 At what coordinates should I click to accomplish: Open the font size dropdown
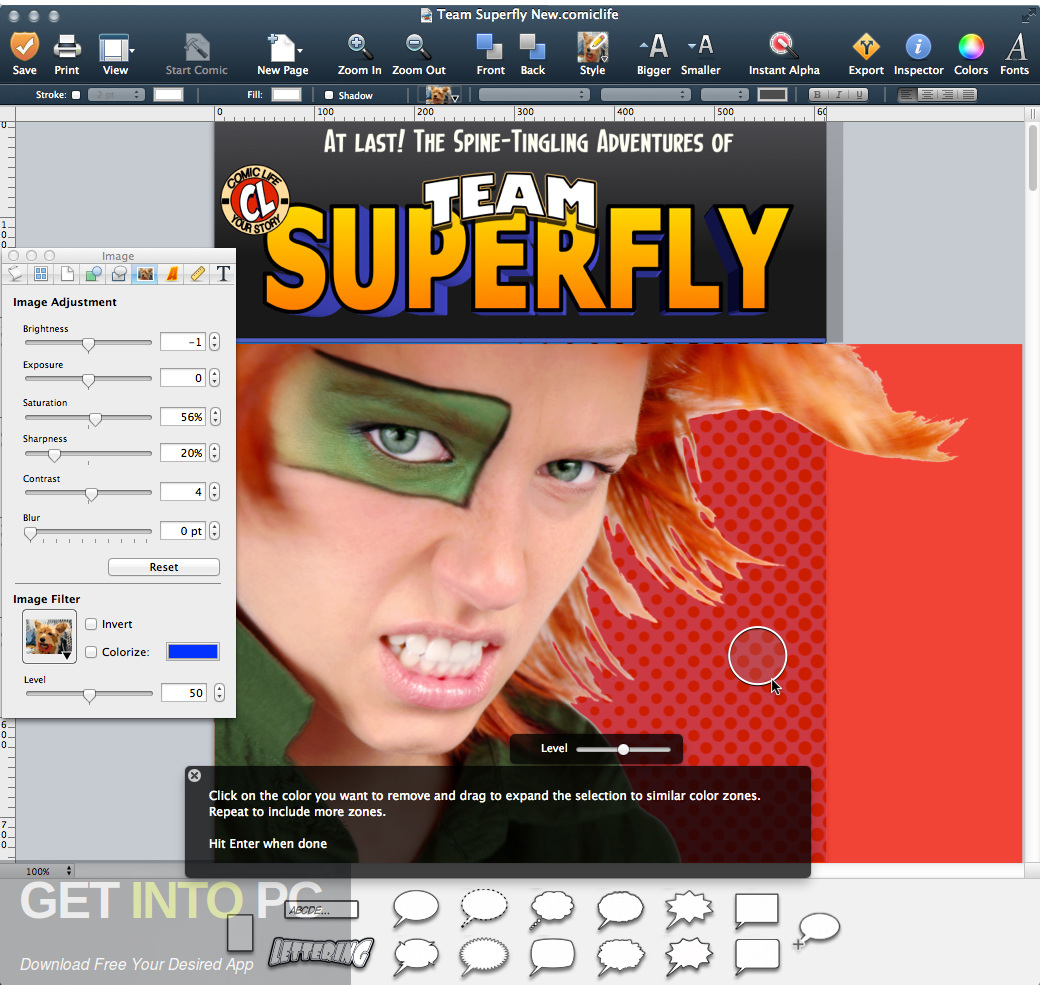click(x=724, y=95)
